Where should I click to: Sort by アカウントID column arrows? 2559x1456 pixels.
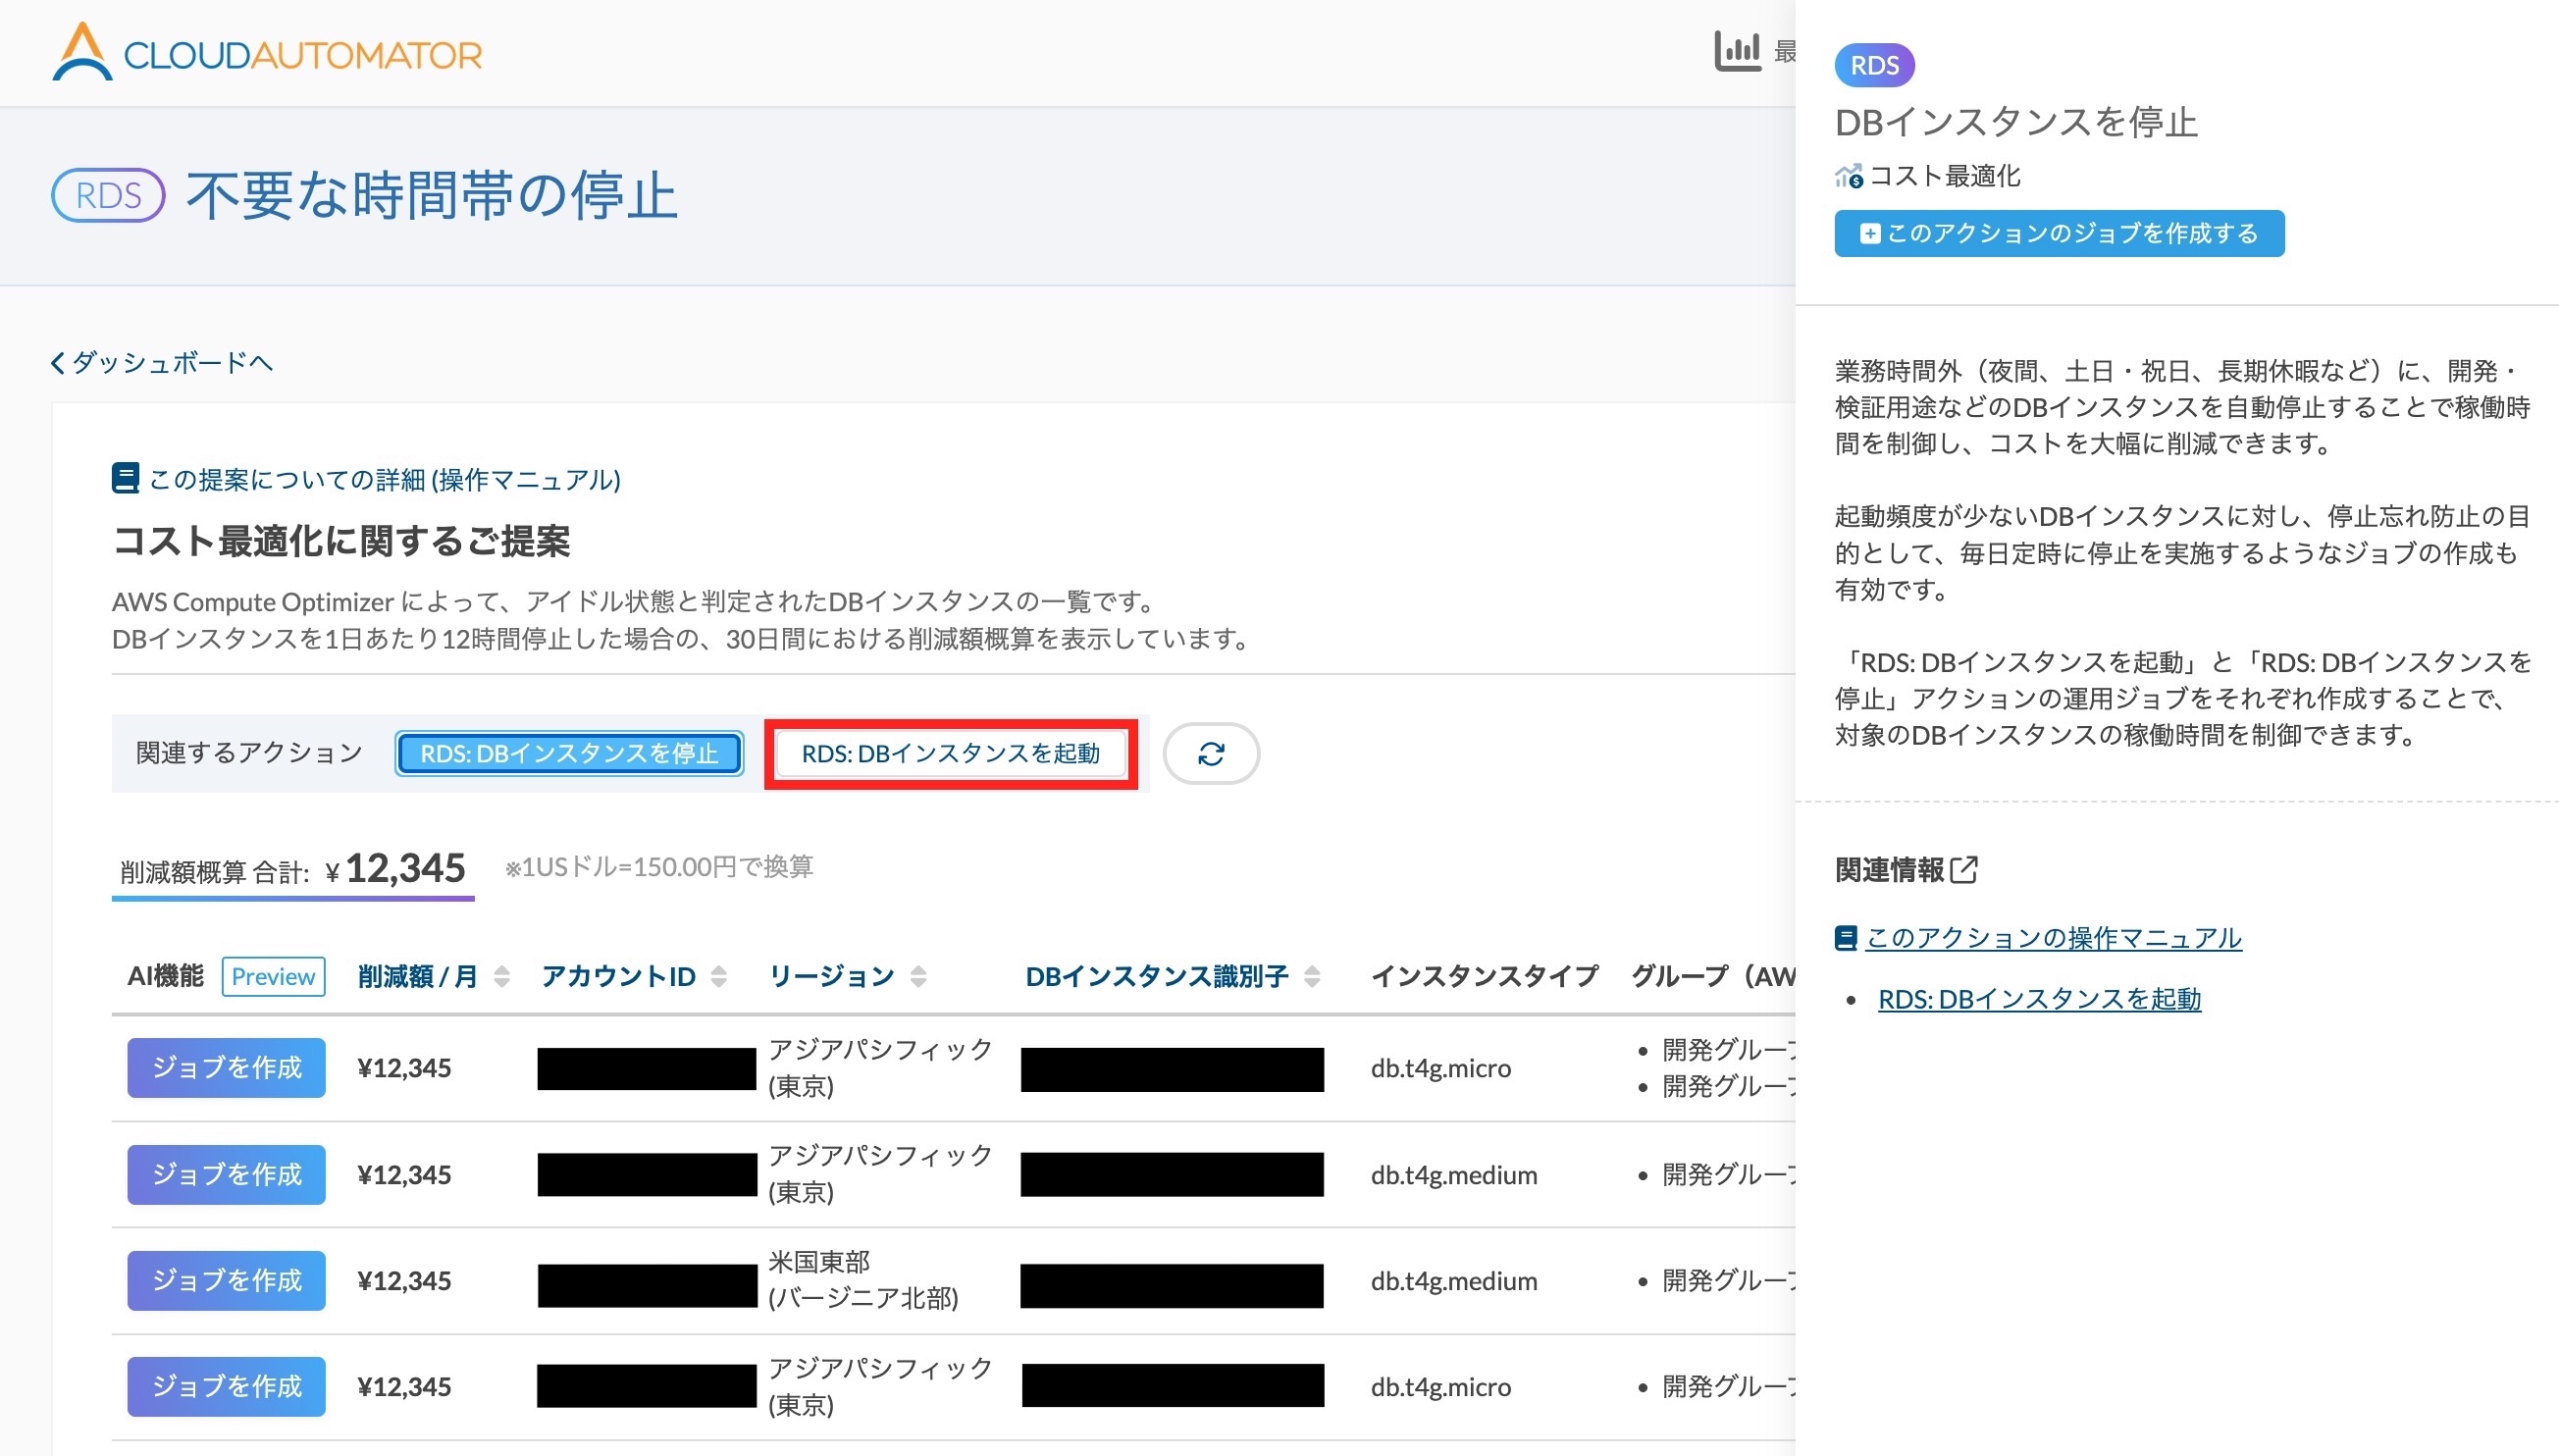719,976
